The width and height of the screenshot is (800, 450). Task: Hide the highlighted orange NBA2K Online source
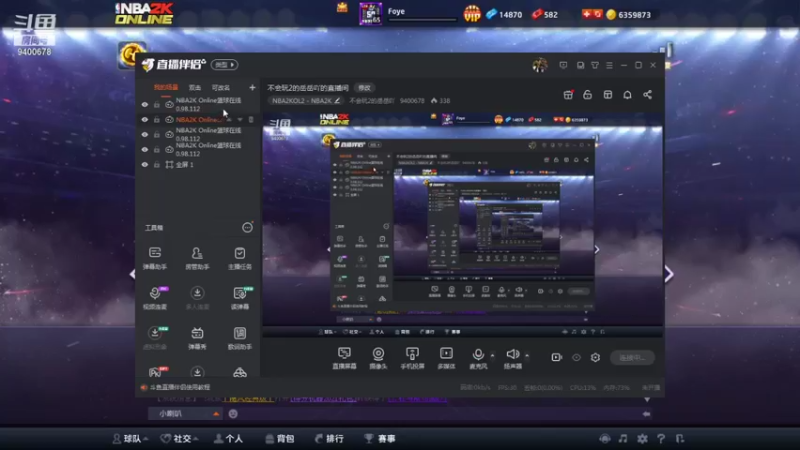(145, 119)
